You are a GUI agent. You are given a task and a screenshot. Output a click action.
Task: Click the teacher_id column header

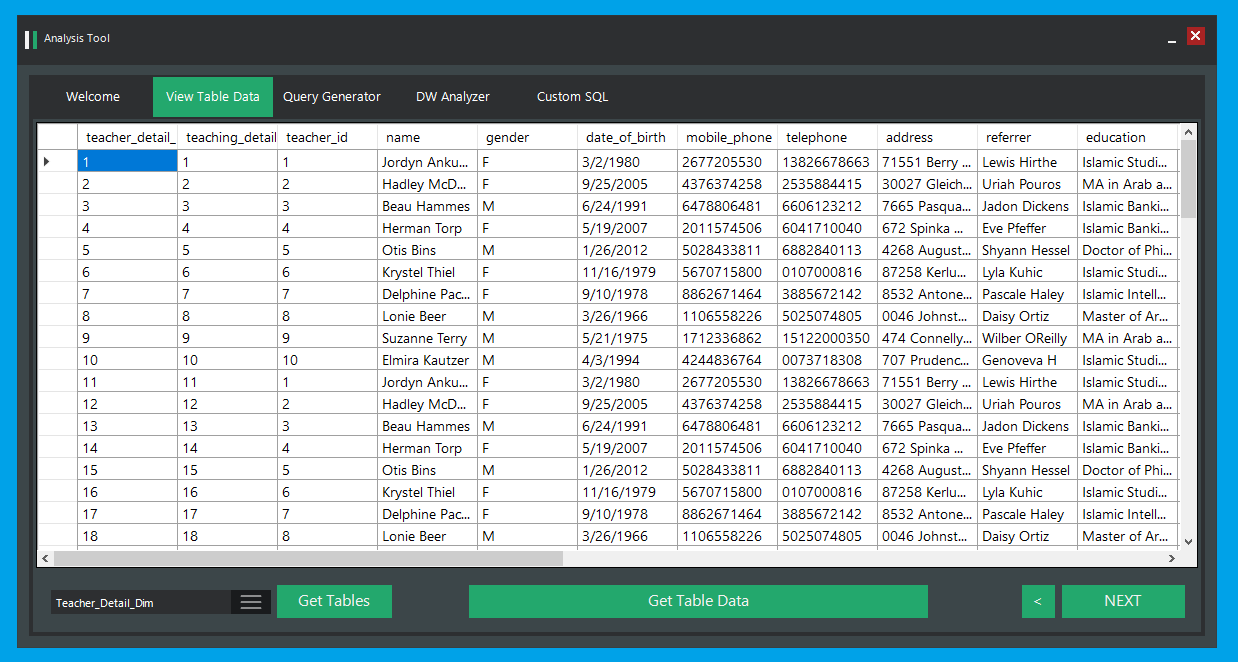(x=317, y=137)
